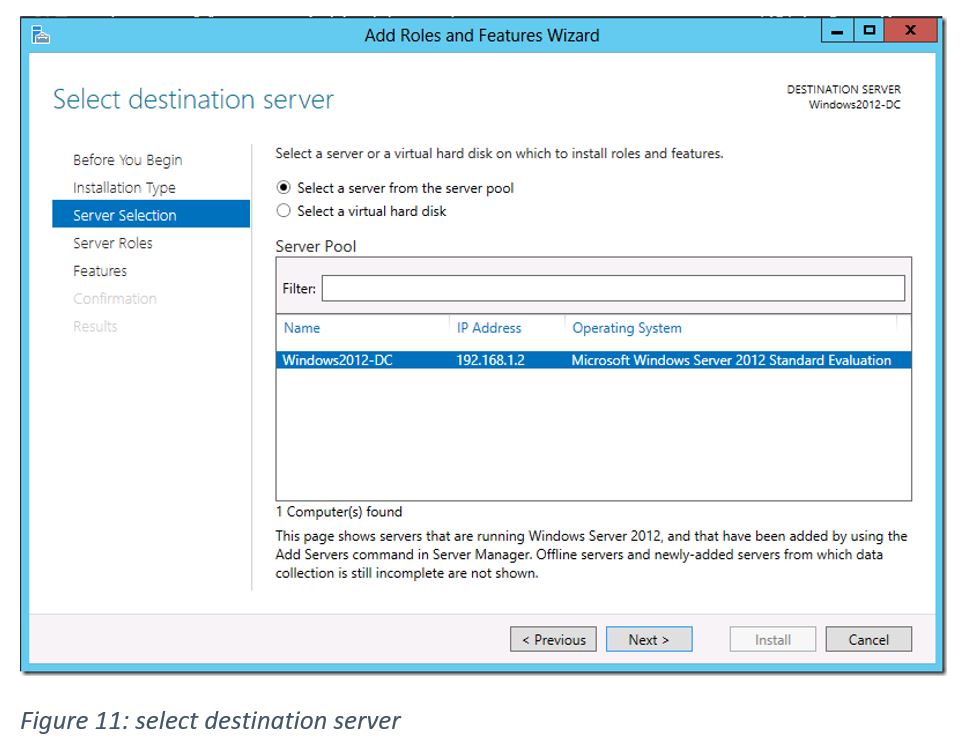Sort by Operating System column header
This screenshot has height=742, width=970.
pos(626,328)
